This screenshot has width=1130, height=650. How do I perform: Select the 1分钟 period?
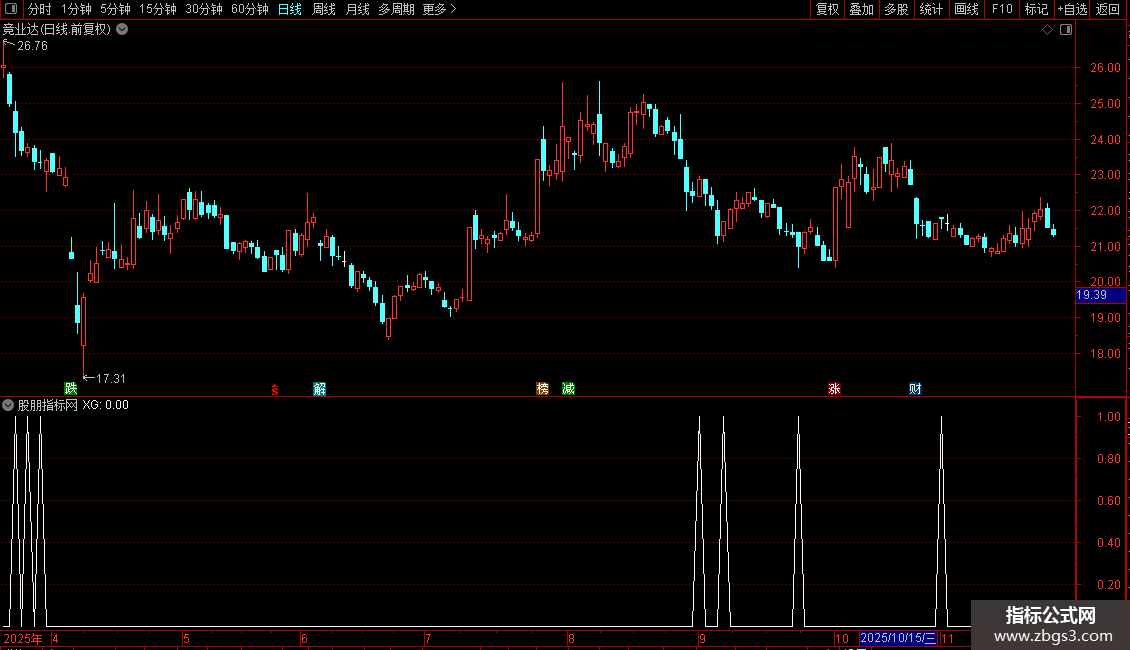(x=76, y=9)
